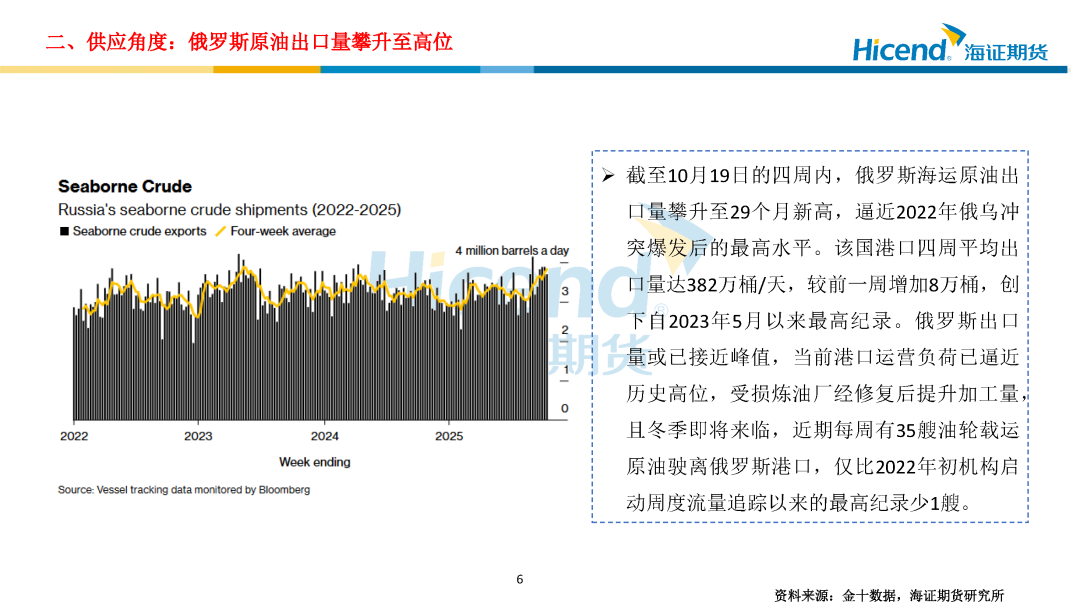Viewport: 1080px width, 607px height.
Task: Click the page number 6 at bottom
Action: tap(519, 579)
